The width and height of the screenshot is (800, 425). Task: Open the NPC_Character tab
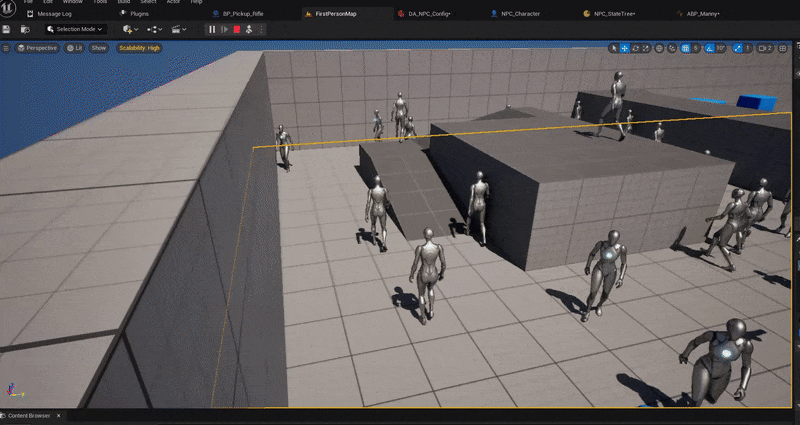[515, 14]
